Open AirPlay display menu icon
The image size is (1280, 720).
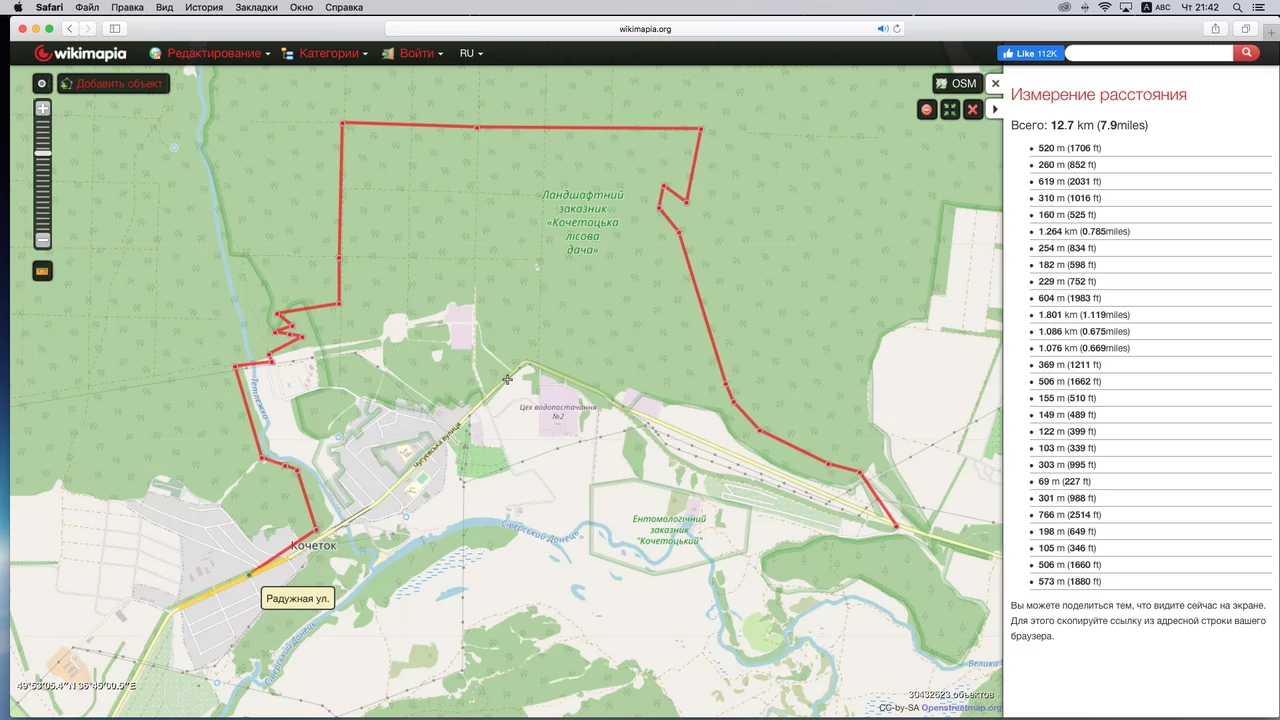coord(1126,7)
